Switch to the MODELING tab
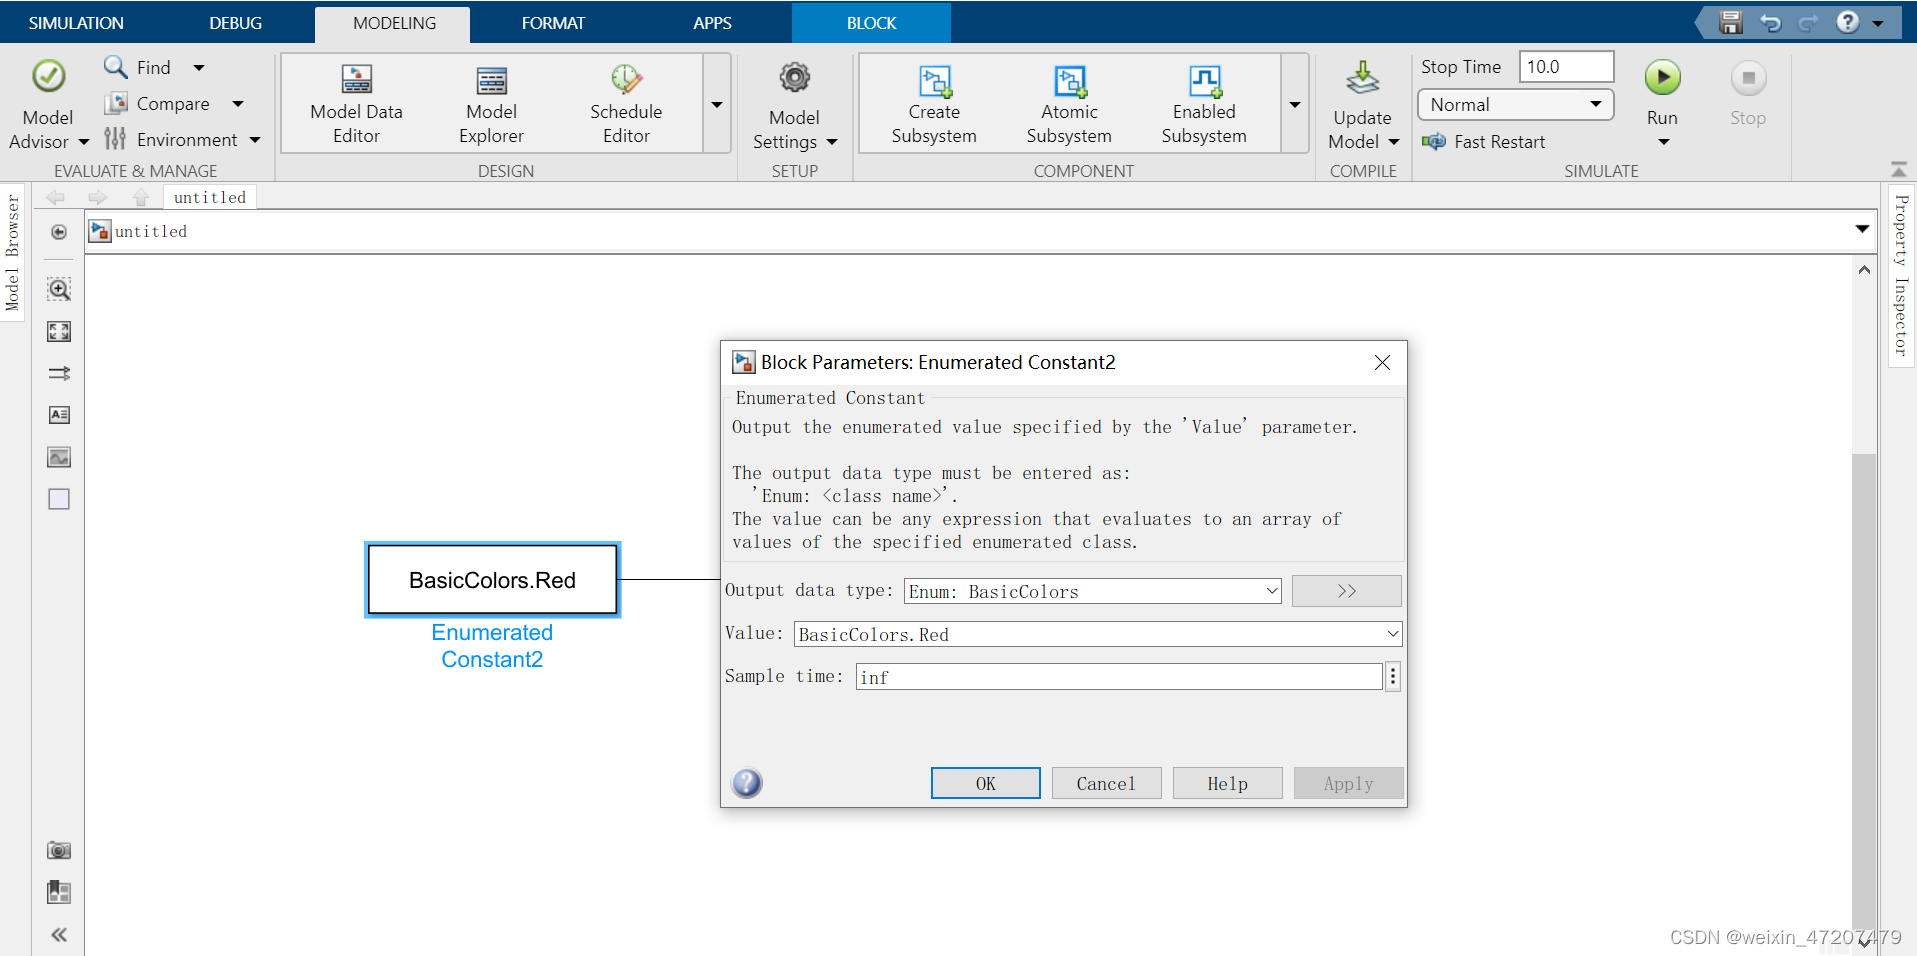 394,23
